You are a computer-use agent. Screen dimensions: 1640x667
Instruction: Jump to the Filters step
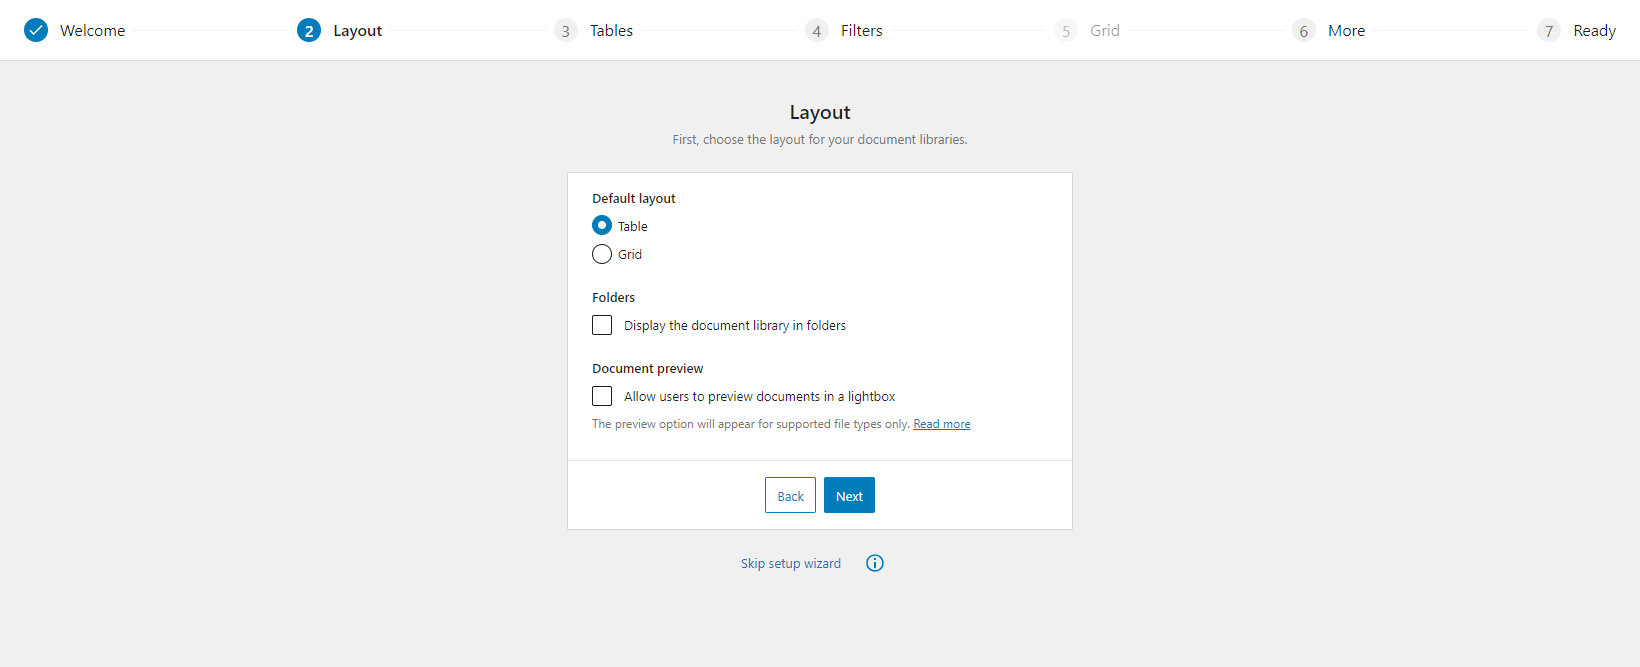click(x=862, y=30)
